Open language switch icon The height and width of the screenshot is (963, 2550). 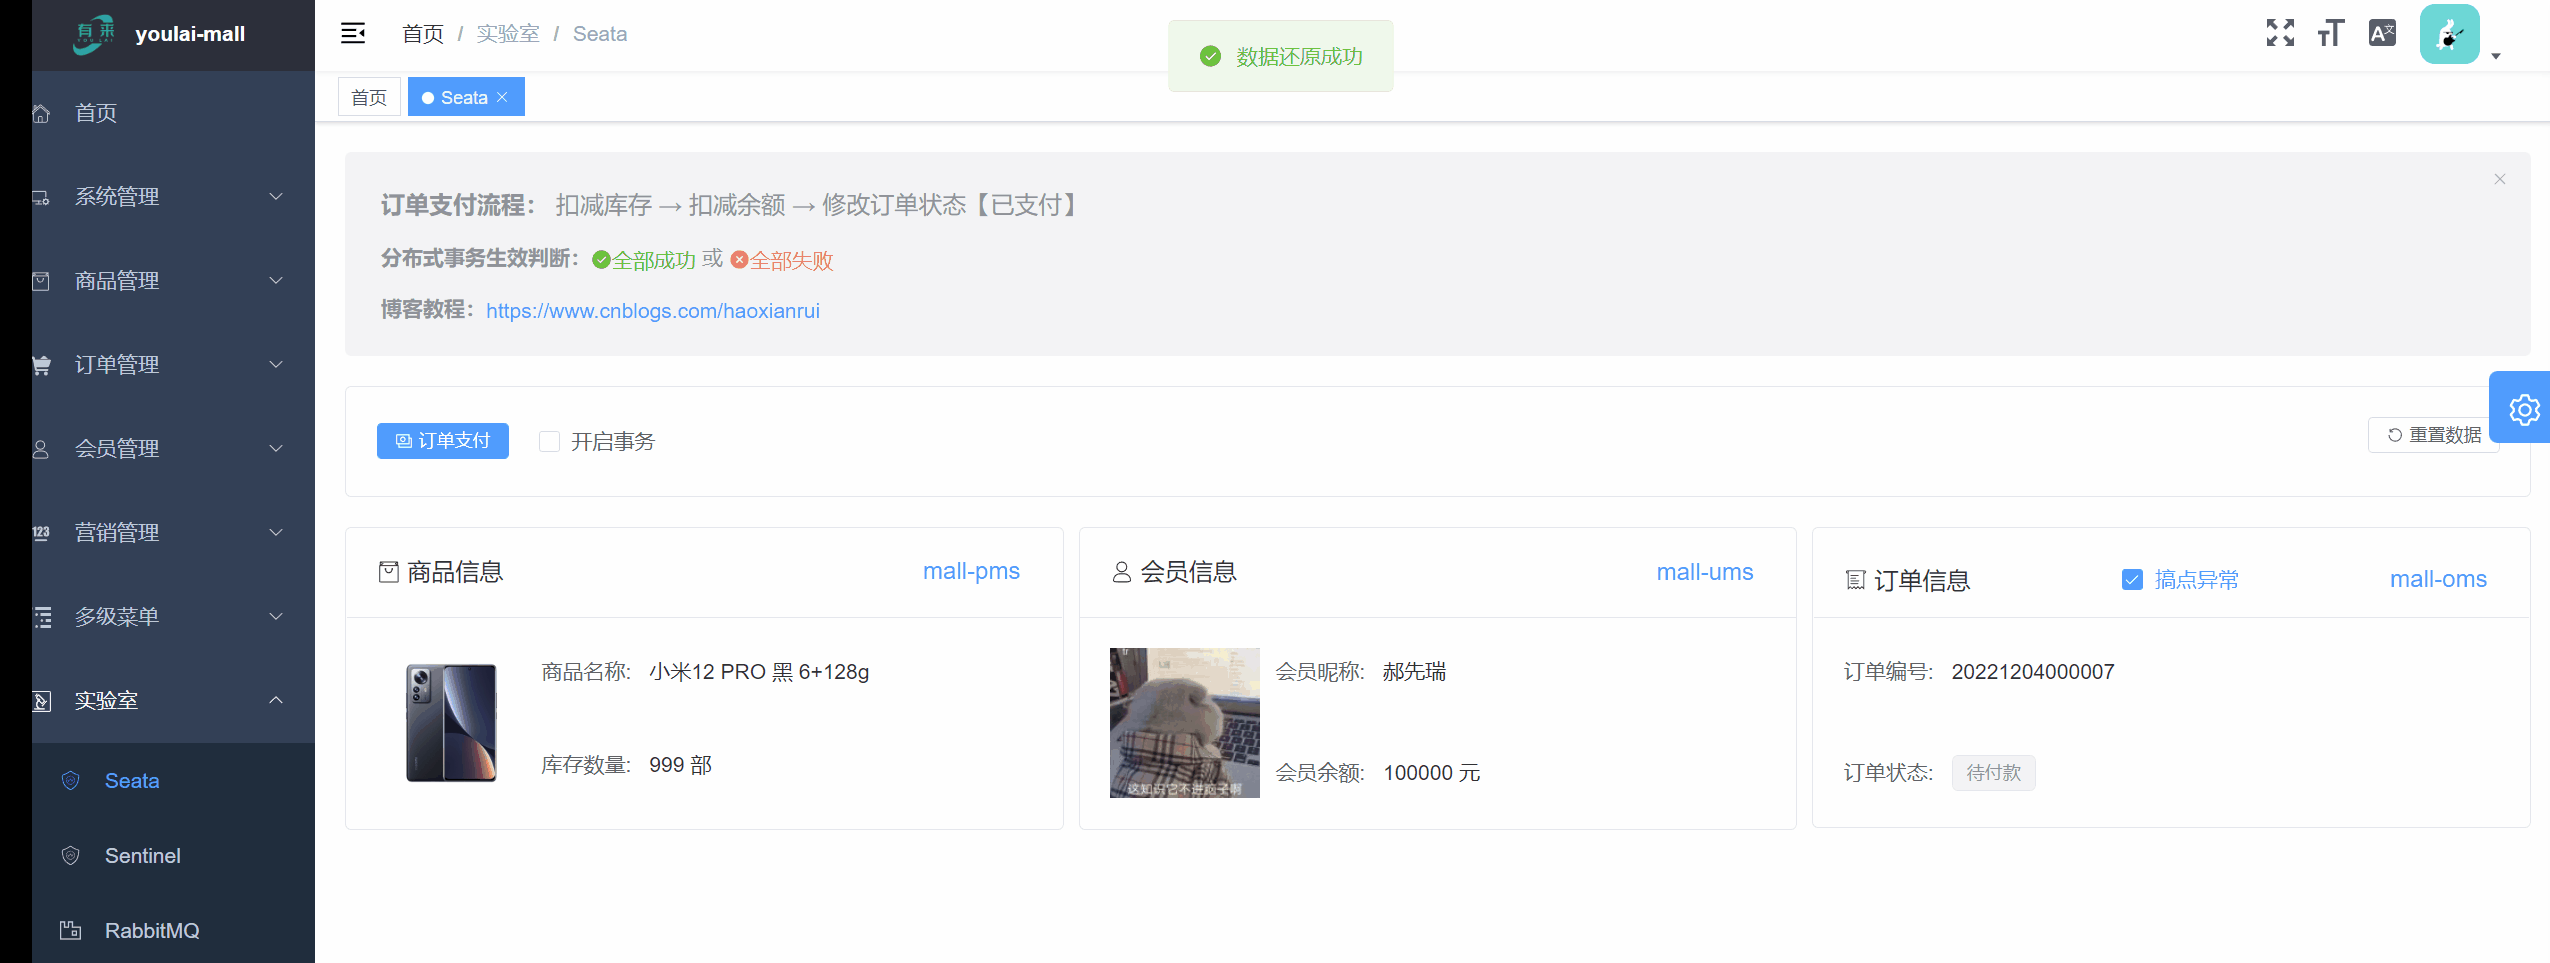pos(2382,33)
